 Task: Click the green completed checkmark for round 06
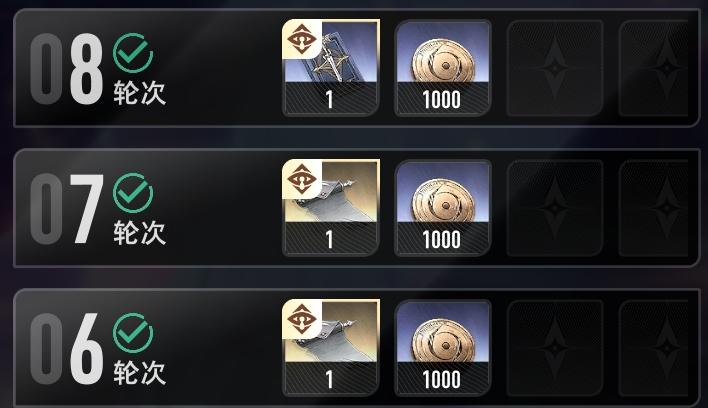click(133, 333)
